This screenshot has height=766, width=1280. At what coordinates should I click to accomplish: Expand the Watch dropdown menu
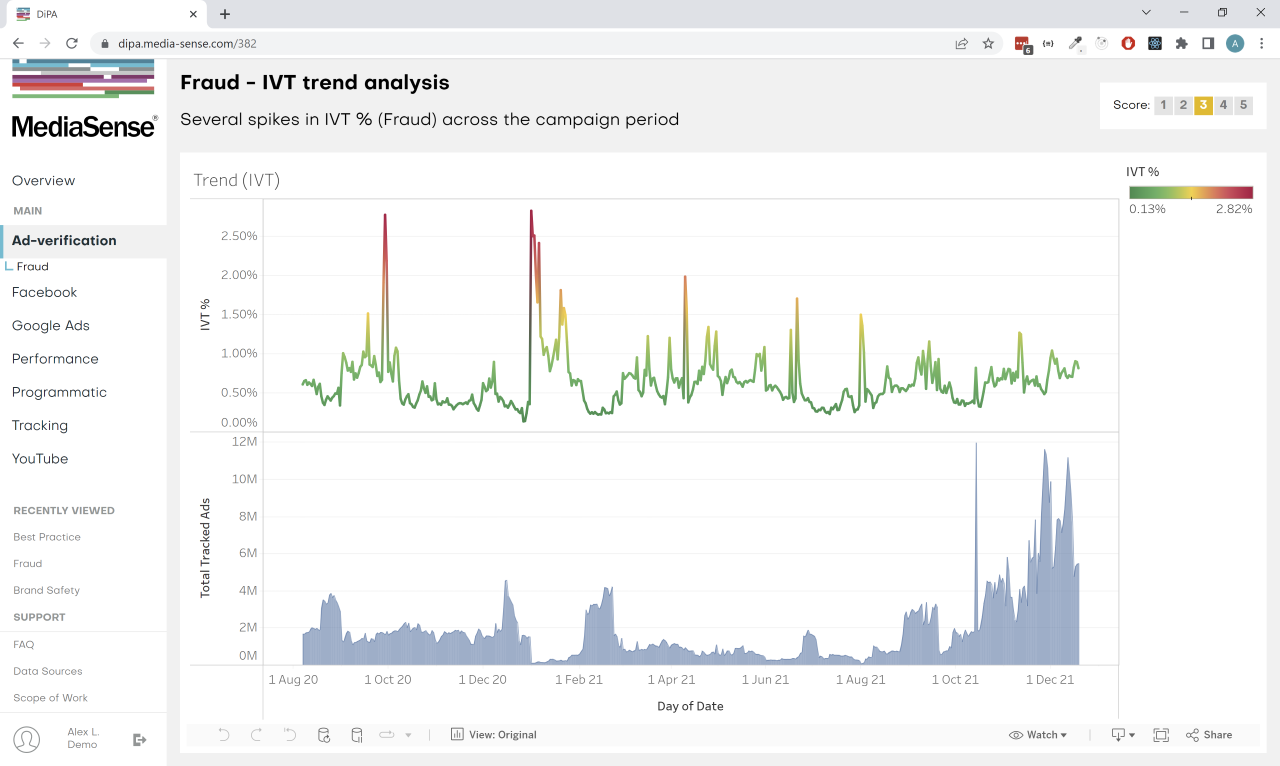point(1038,735)
